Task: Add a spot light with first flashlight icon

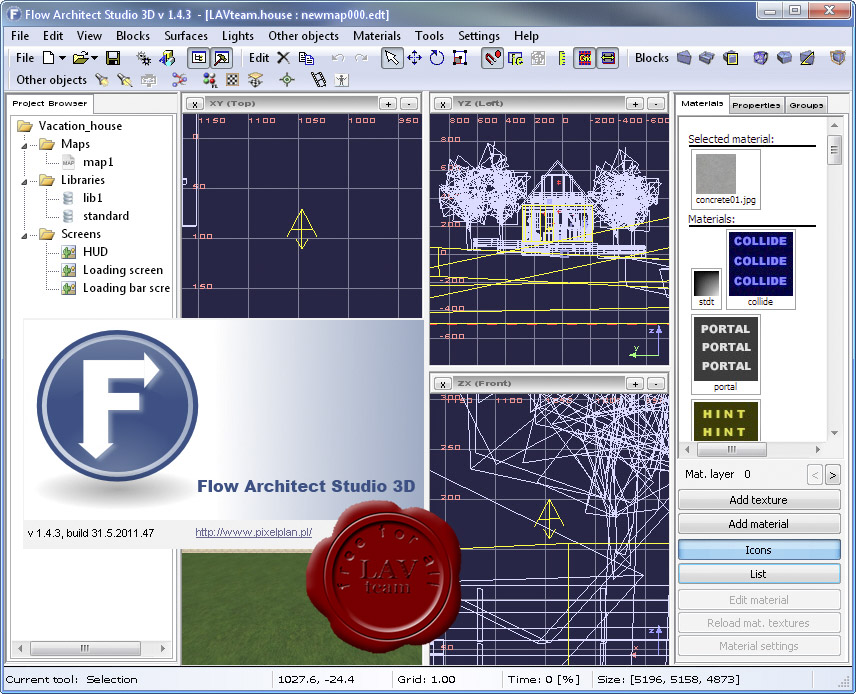Action: click(x=102, y=80)
